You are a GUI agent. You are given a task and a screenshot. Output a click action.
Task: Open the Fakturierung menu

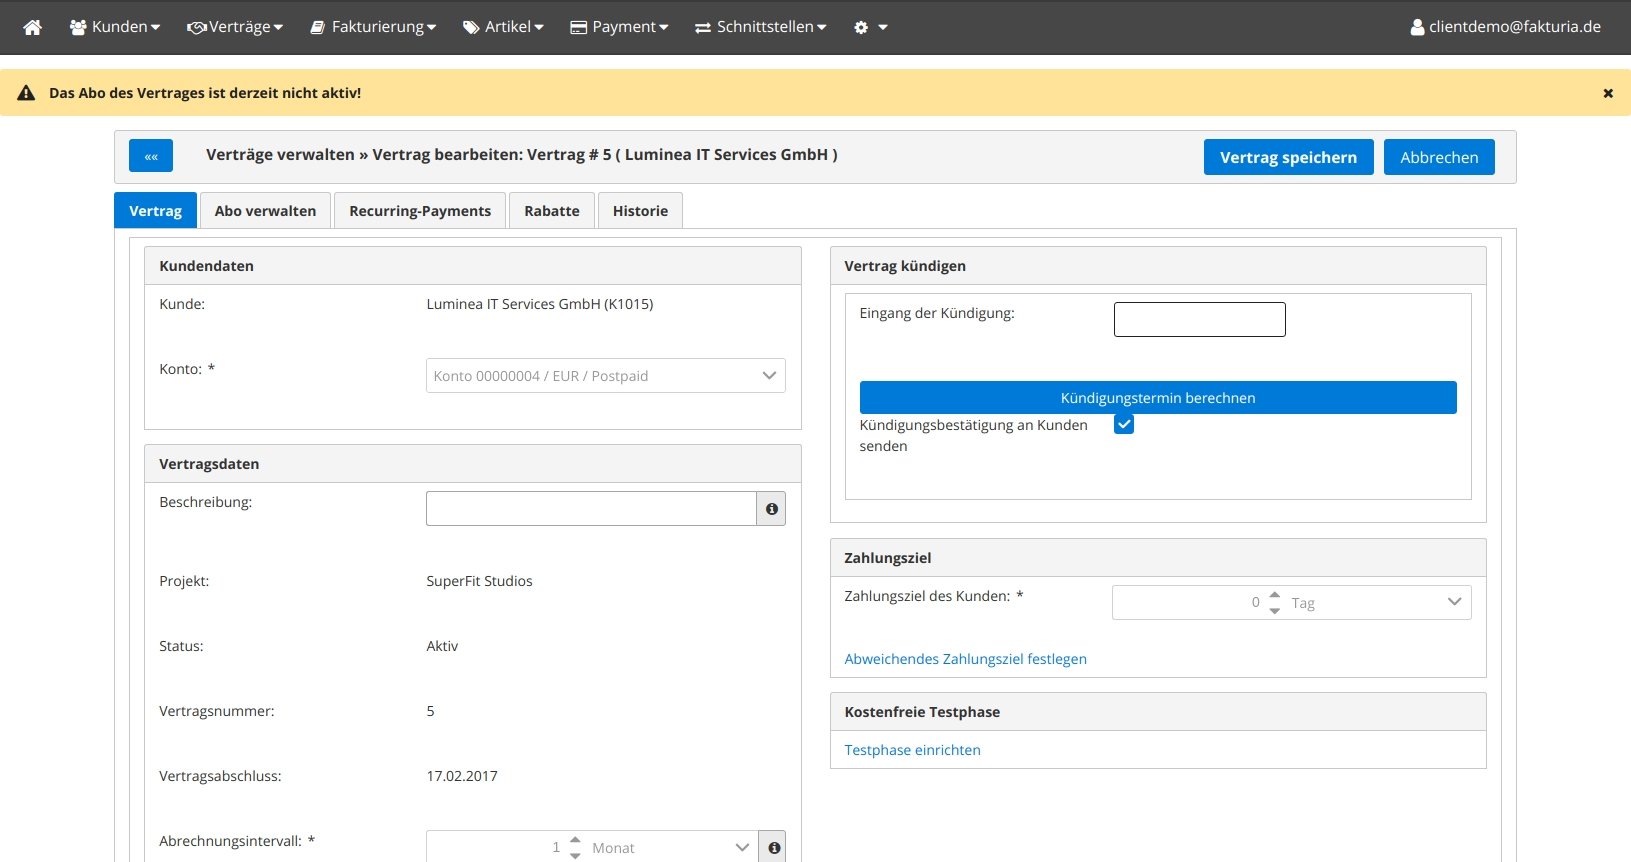(x=372, y=27)
